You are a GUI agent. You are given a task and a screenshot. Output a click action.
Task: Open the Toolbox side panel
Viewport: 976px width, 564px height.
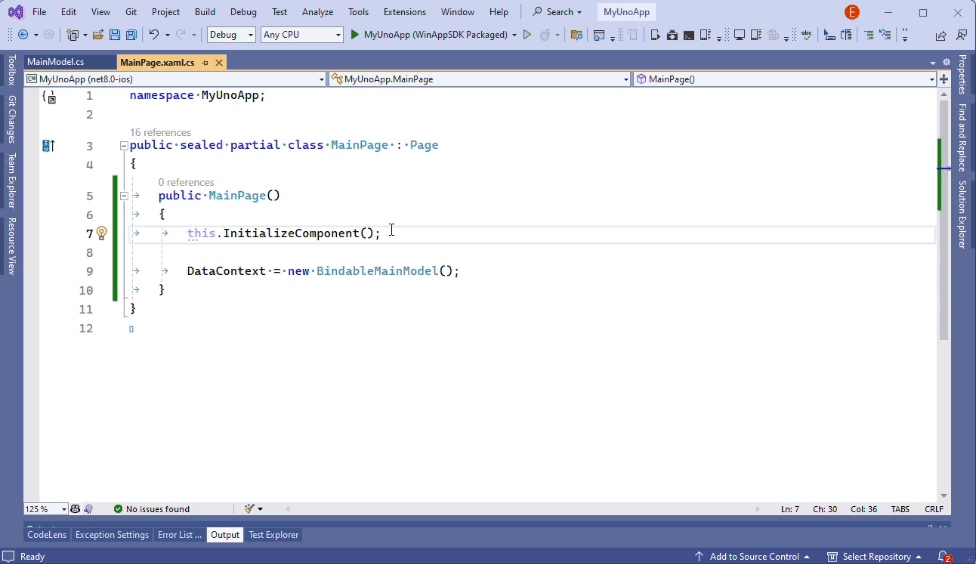[x=11, y=70]
